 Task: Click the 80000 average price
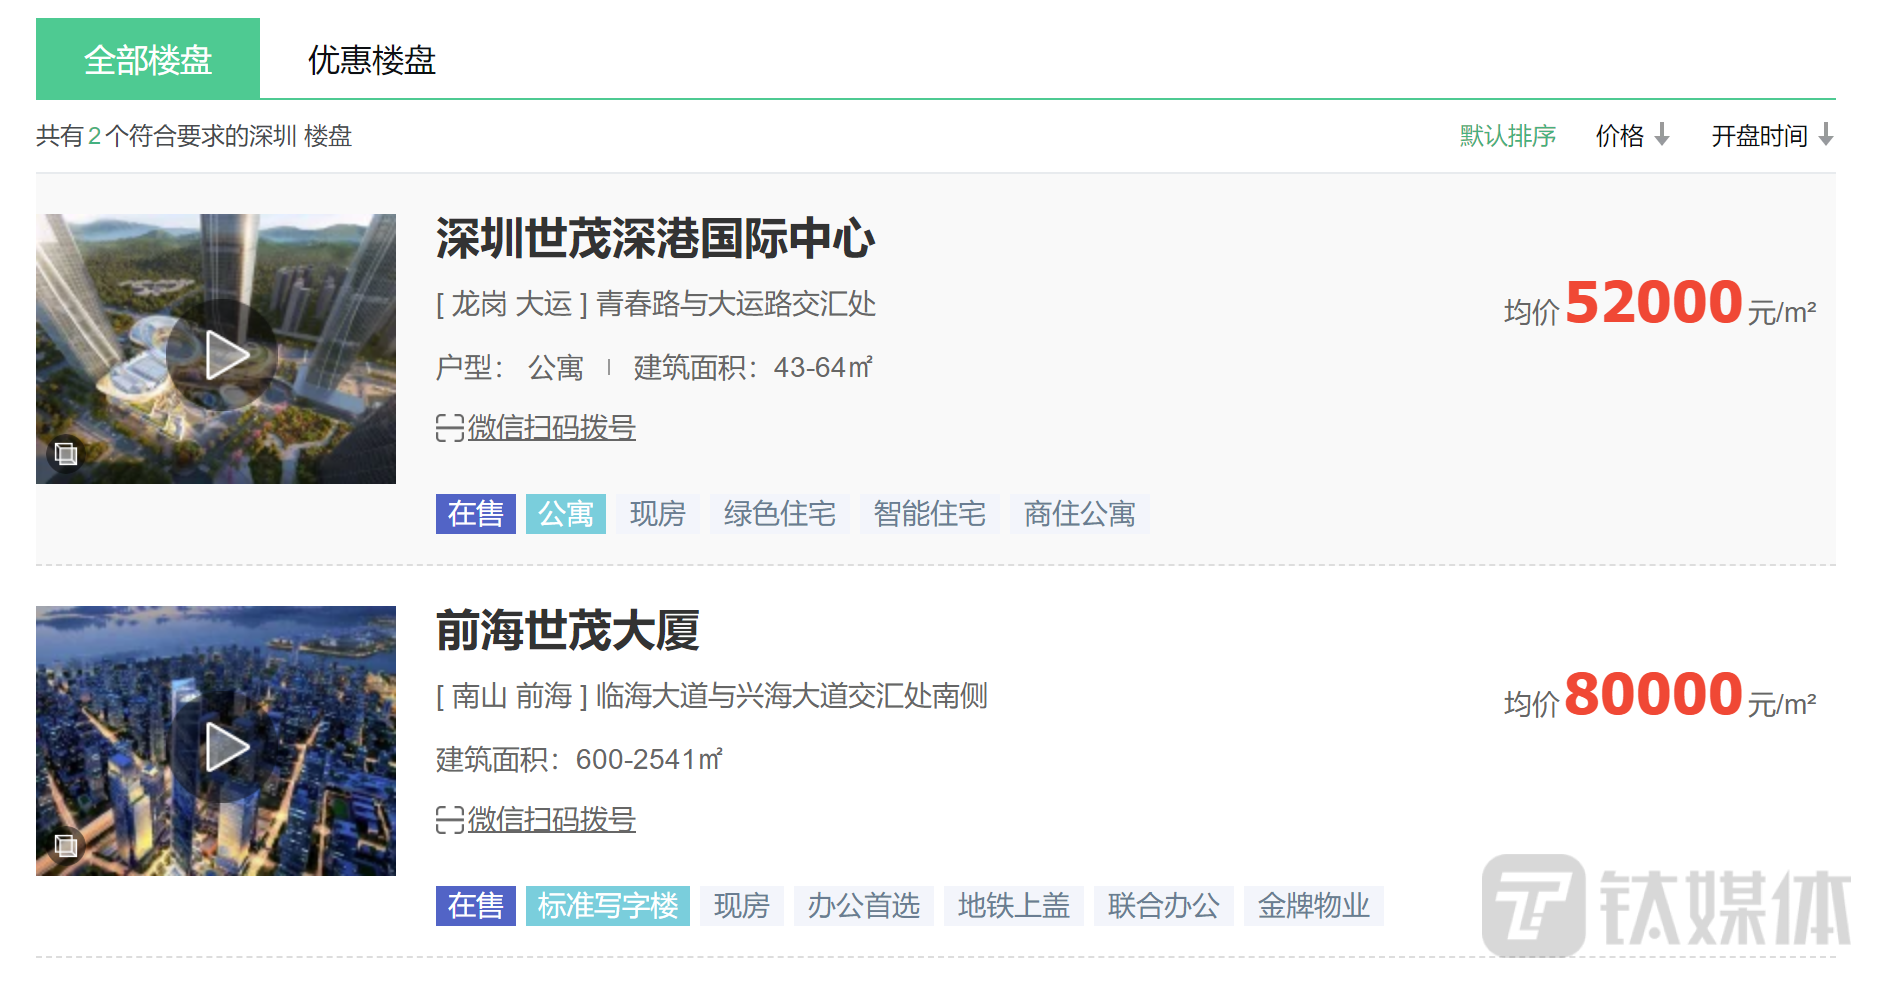pyautogui.click(x=1654, y=695)
